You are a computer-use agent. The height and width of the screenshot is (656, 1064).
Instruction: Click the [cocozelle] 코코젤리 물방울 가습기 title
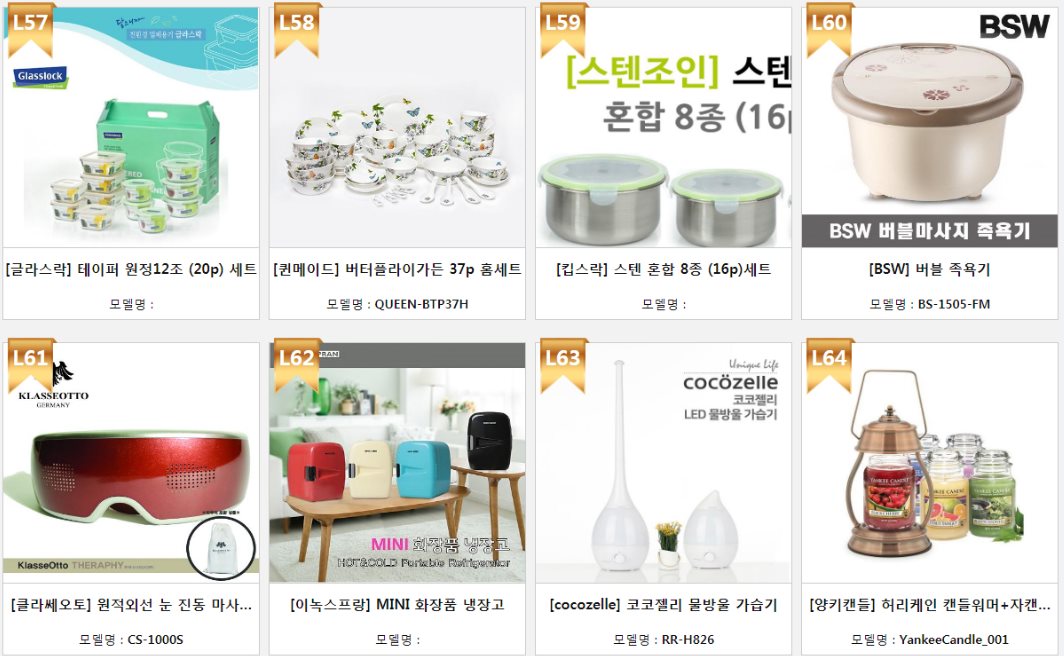pyautogui.click(x=663, y=604)
